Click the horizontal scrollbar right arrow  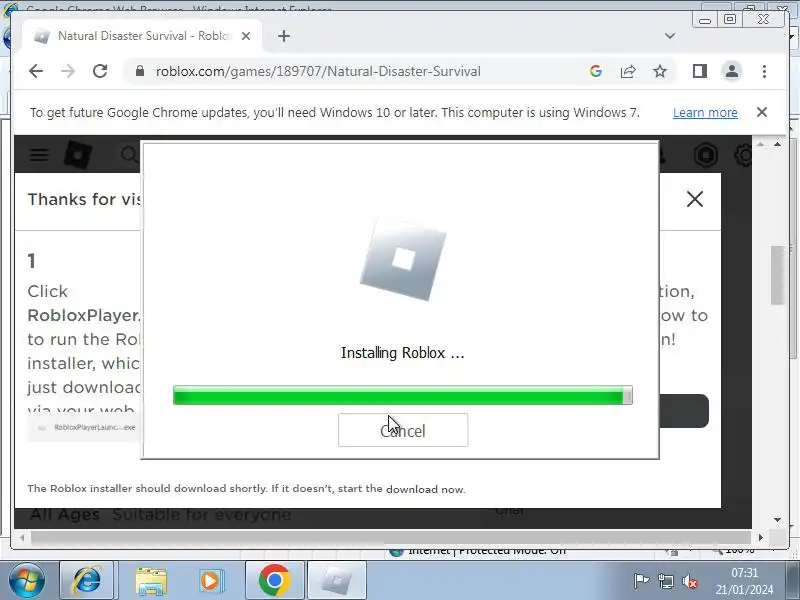(x=760, y=537)
